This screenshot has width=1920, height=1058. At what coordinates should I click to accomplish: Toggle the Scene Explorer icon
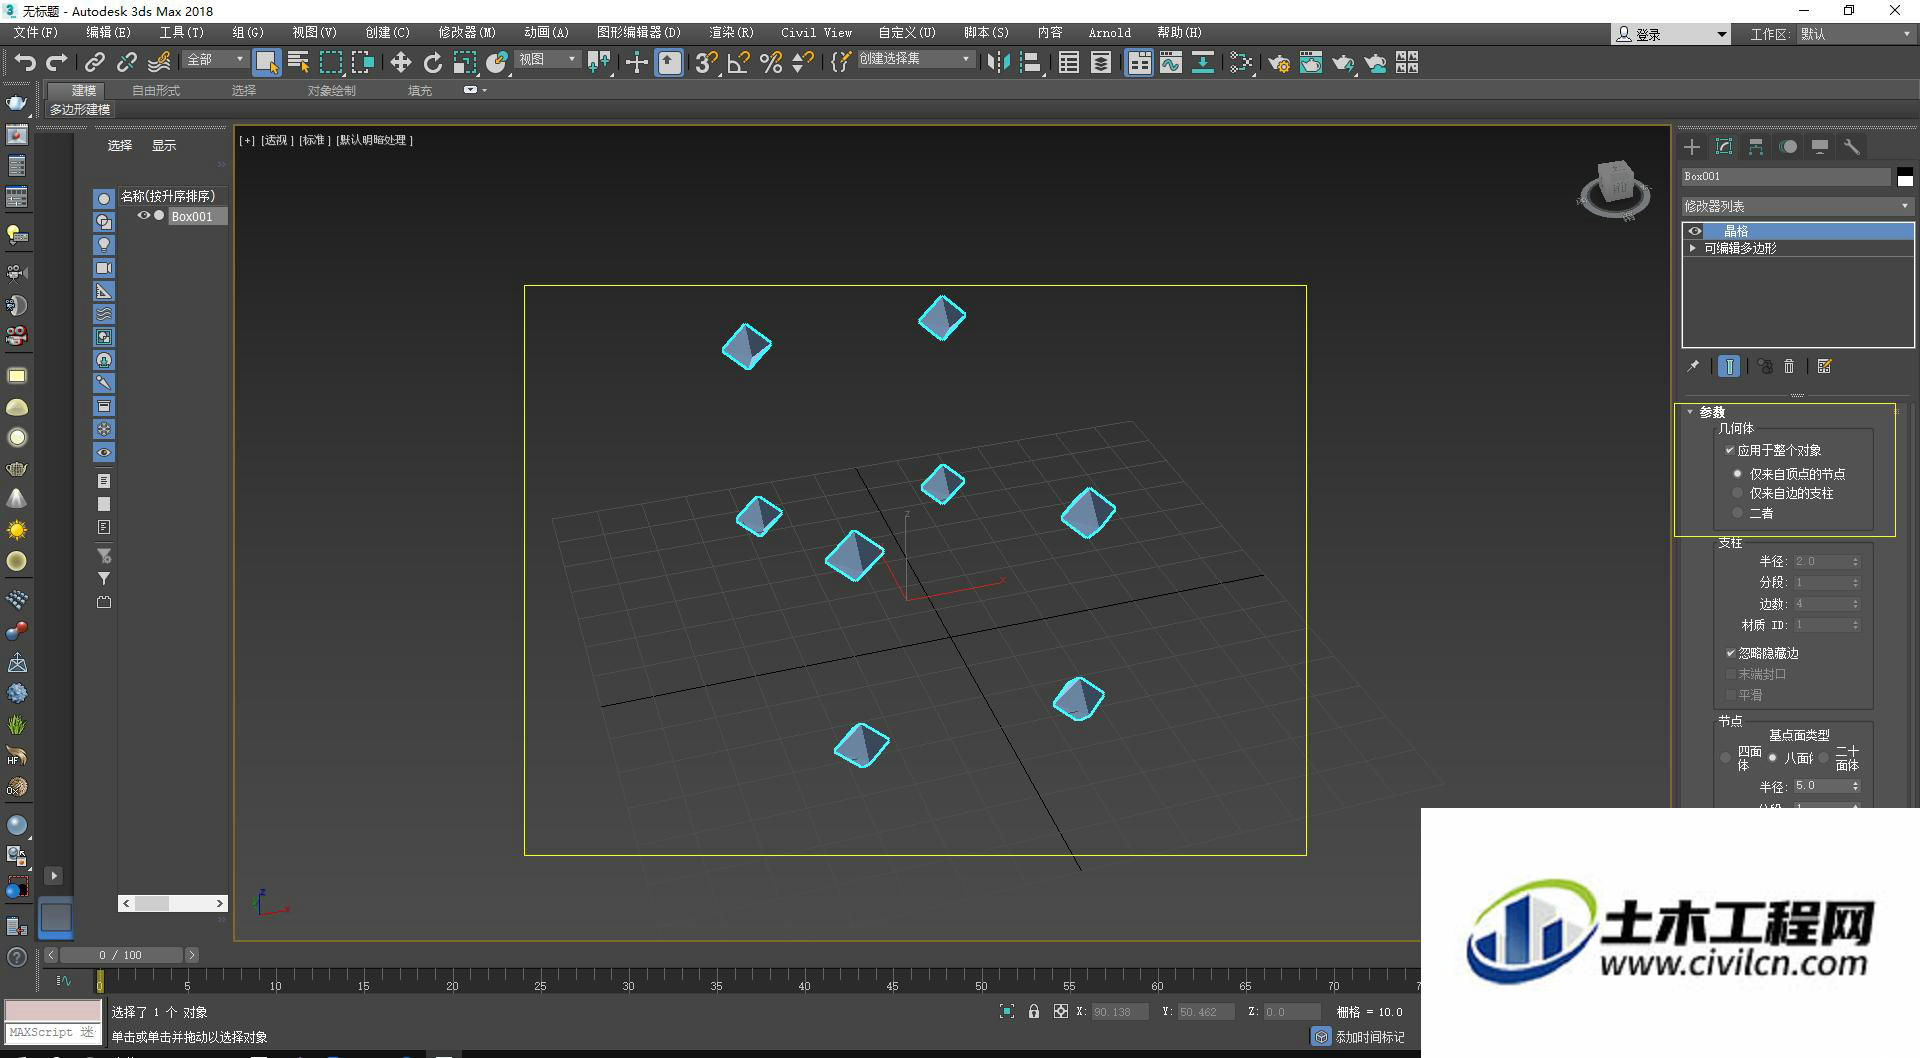[1069, 62]
